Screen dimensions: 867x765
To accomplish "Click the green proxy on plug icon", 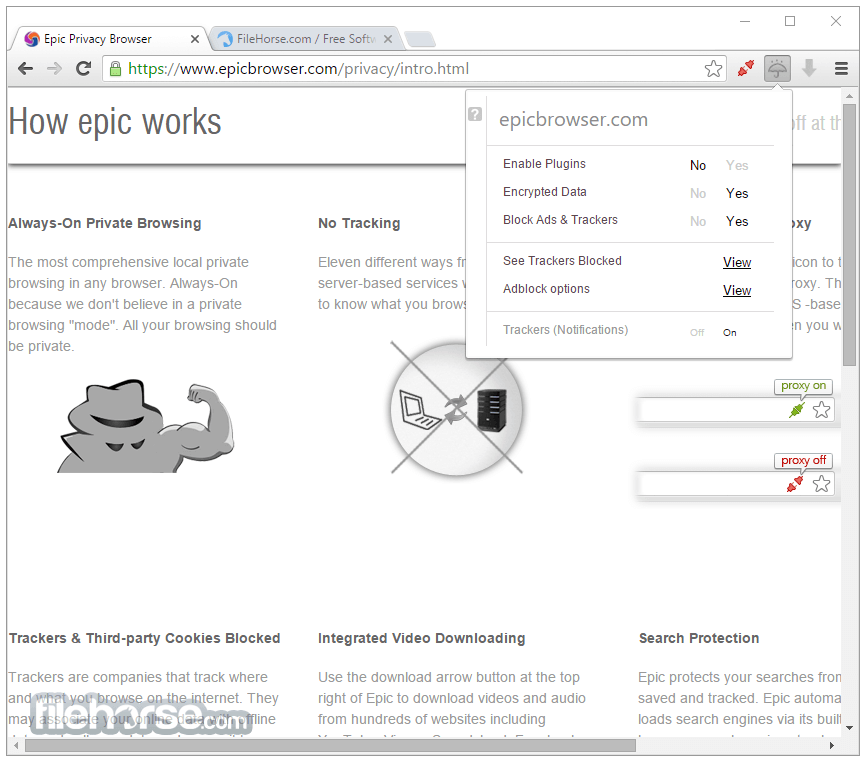I will tap(797, 410).
